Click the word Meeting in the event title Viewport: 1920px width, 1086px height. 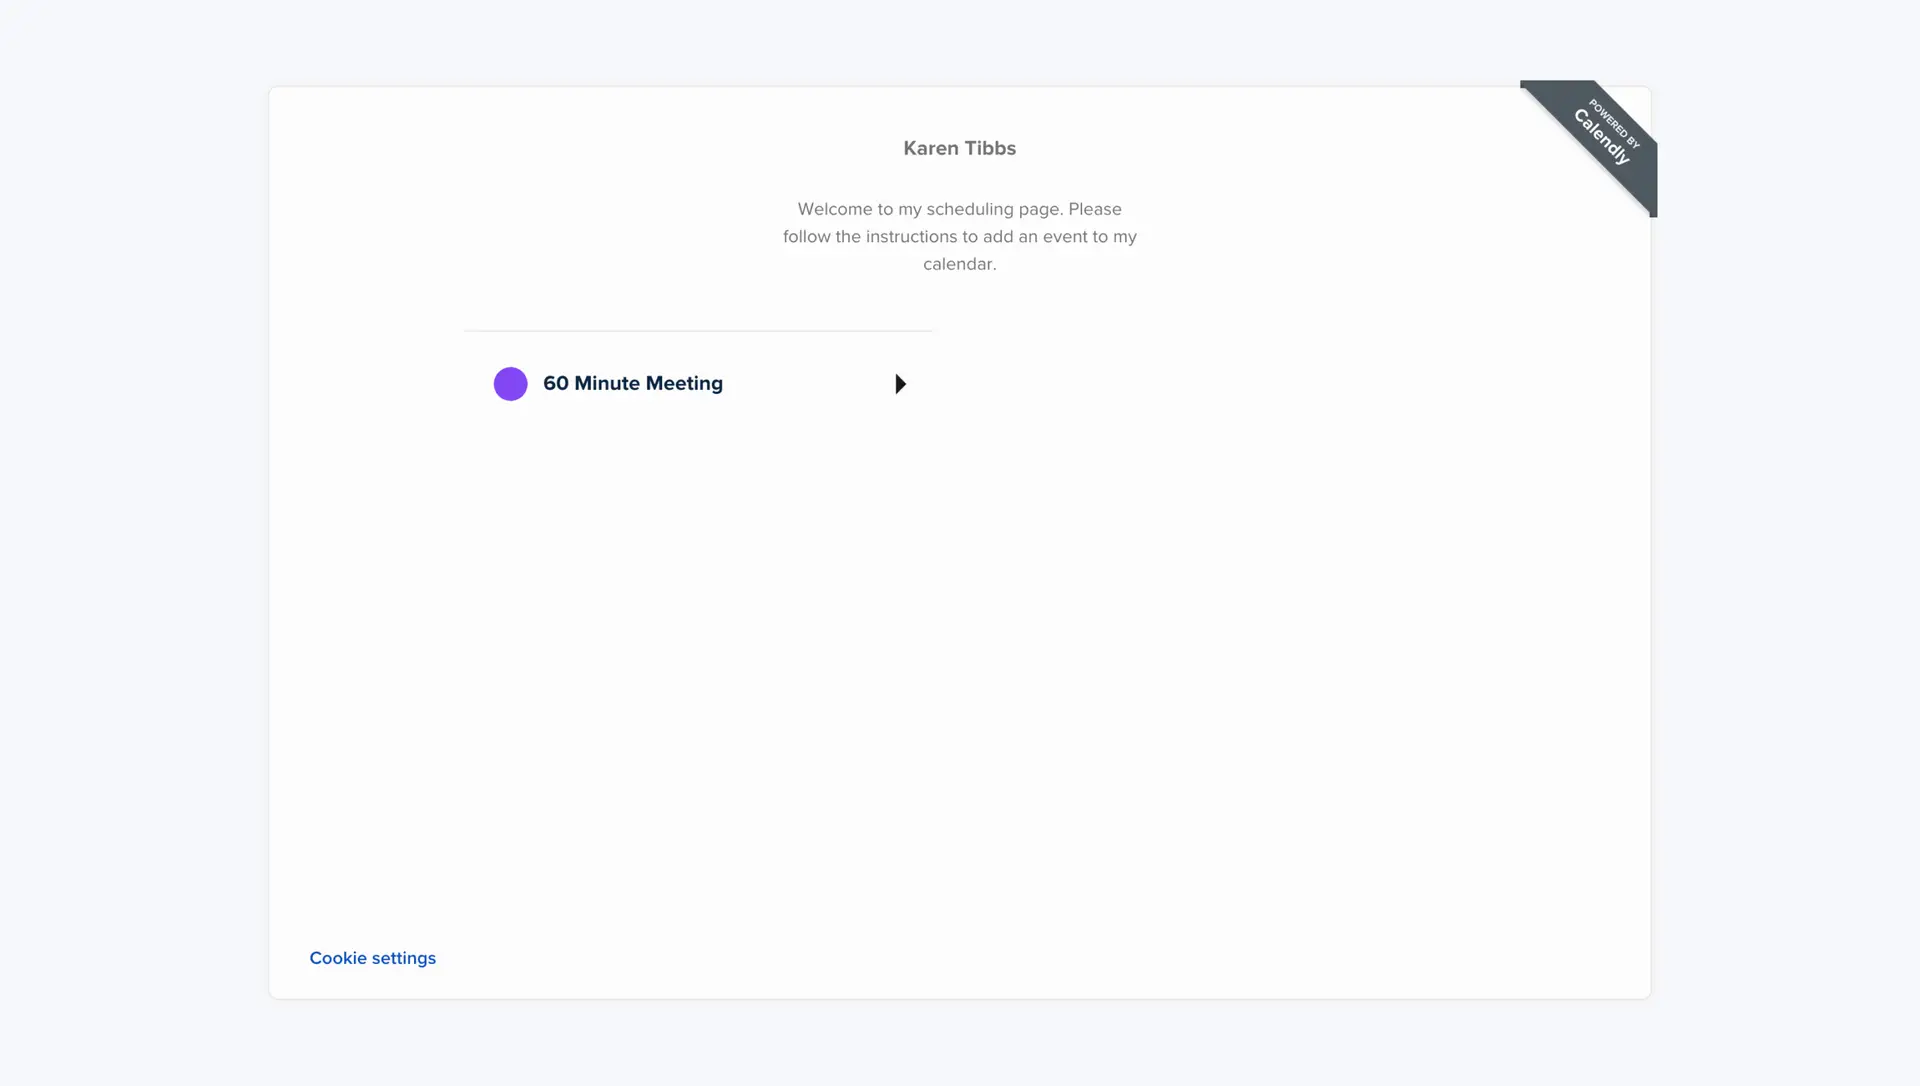point(684,384)
